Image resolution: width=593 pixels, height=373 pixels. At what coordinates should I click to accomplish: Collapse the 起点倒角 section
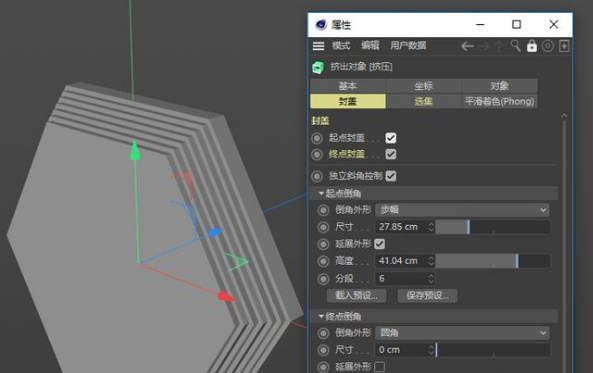[321, 194]
